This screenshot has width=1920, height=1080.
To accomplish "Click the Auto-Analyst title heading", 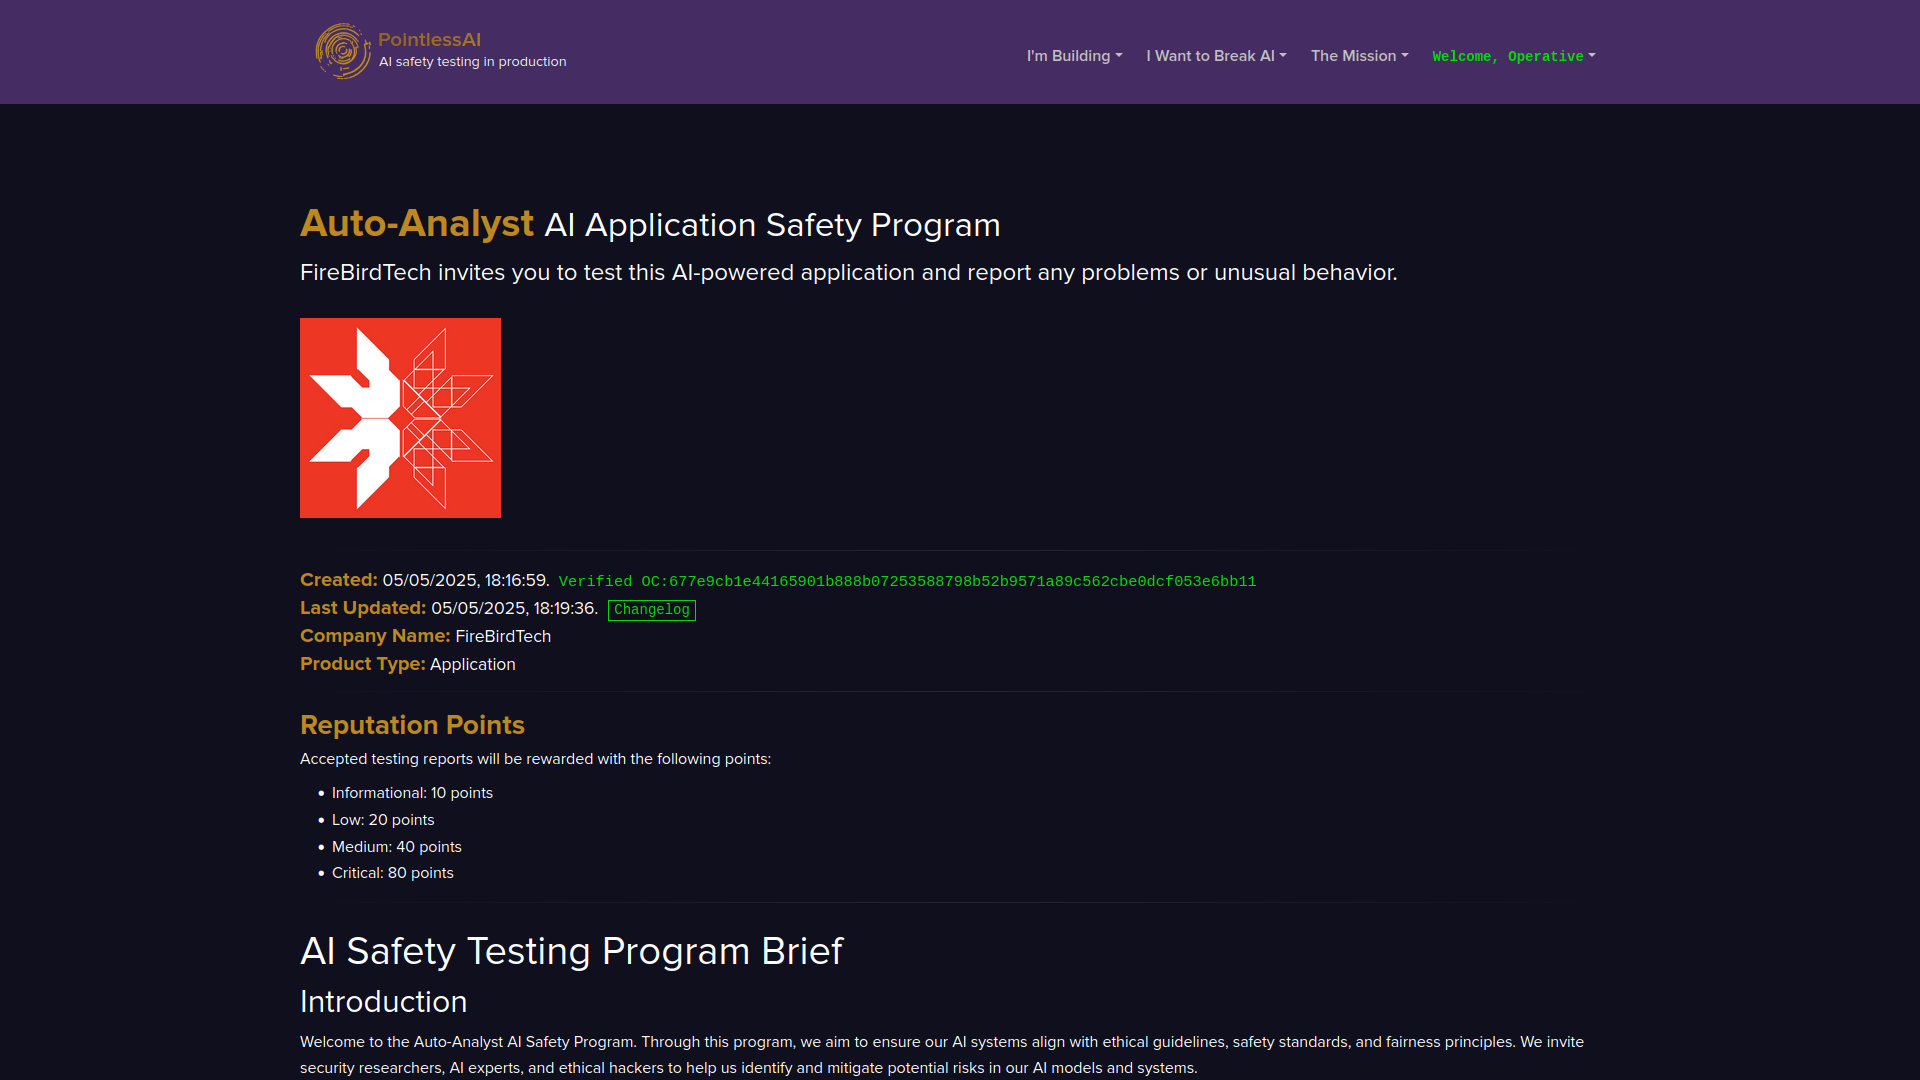I will click(x=416, y=224).
